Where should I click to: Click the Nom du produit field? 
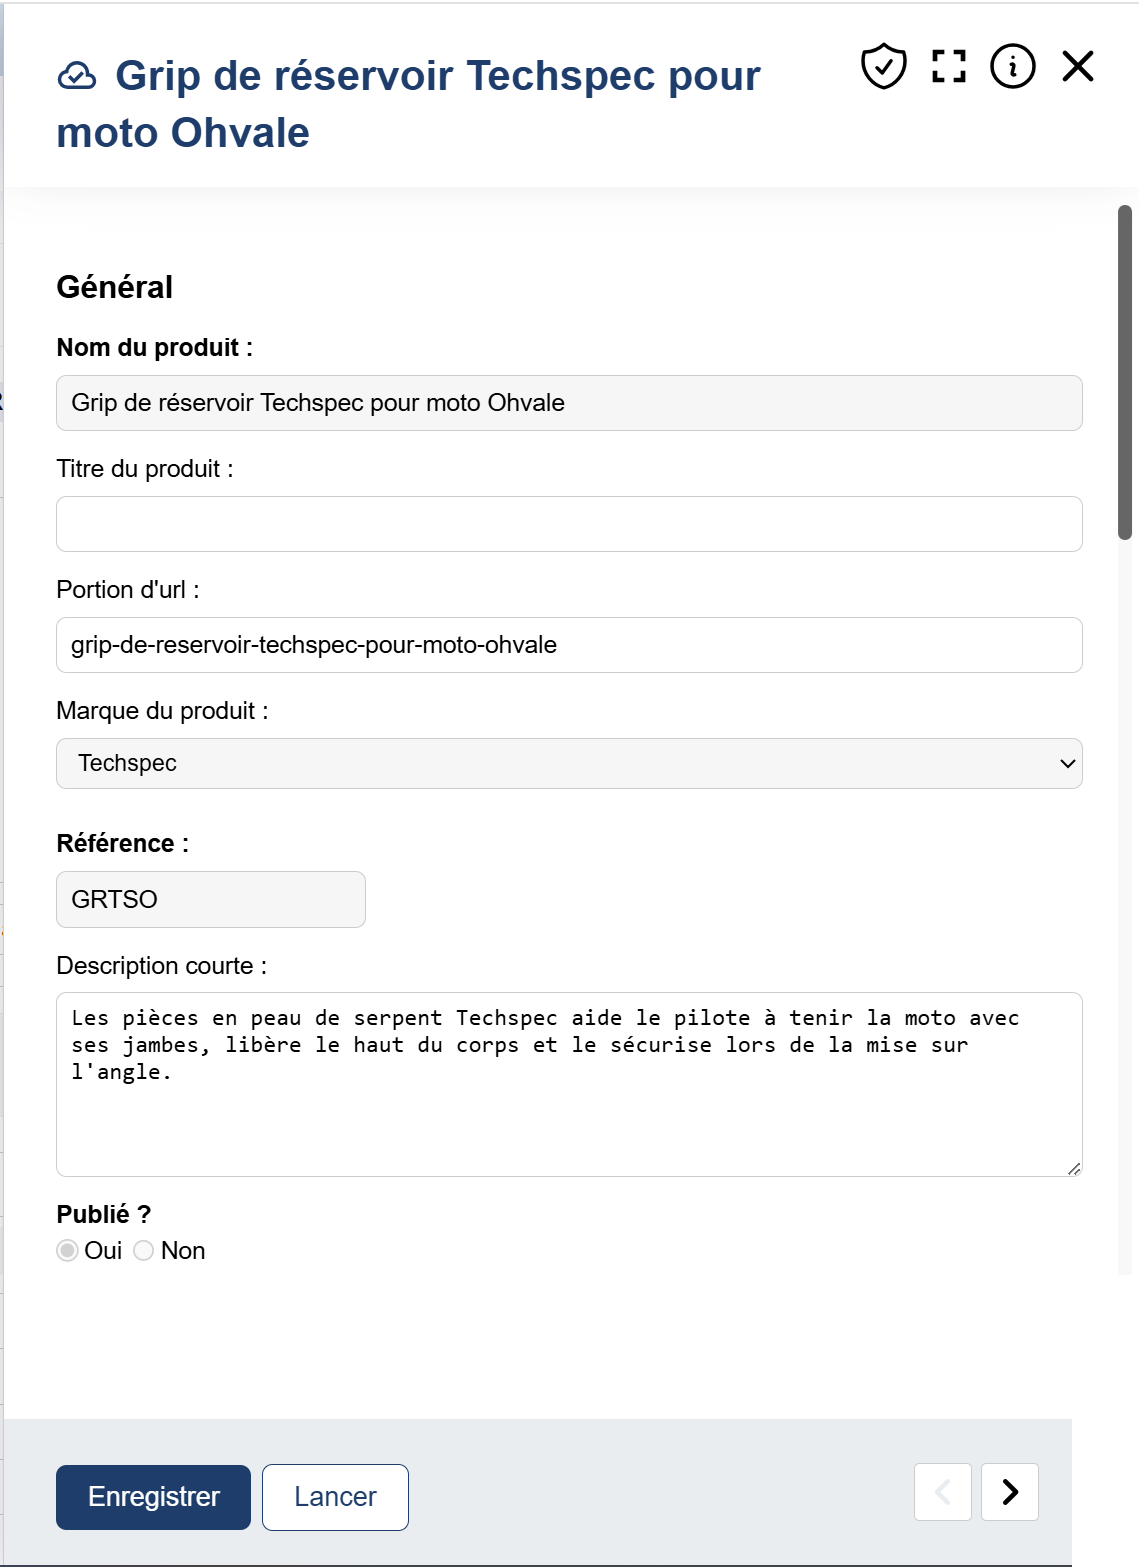(x=568, y=403)
